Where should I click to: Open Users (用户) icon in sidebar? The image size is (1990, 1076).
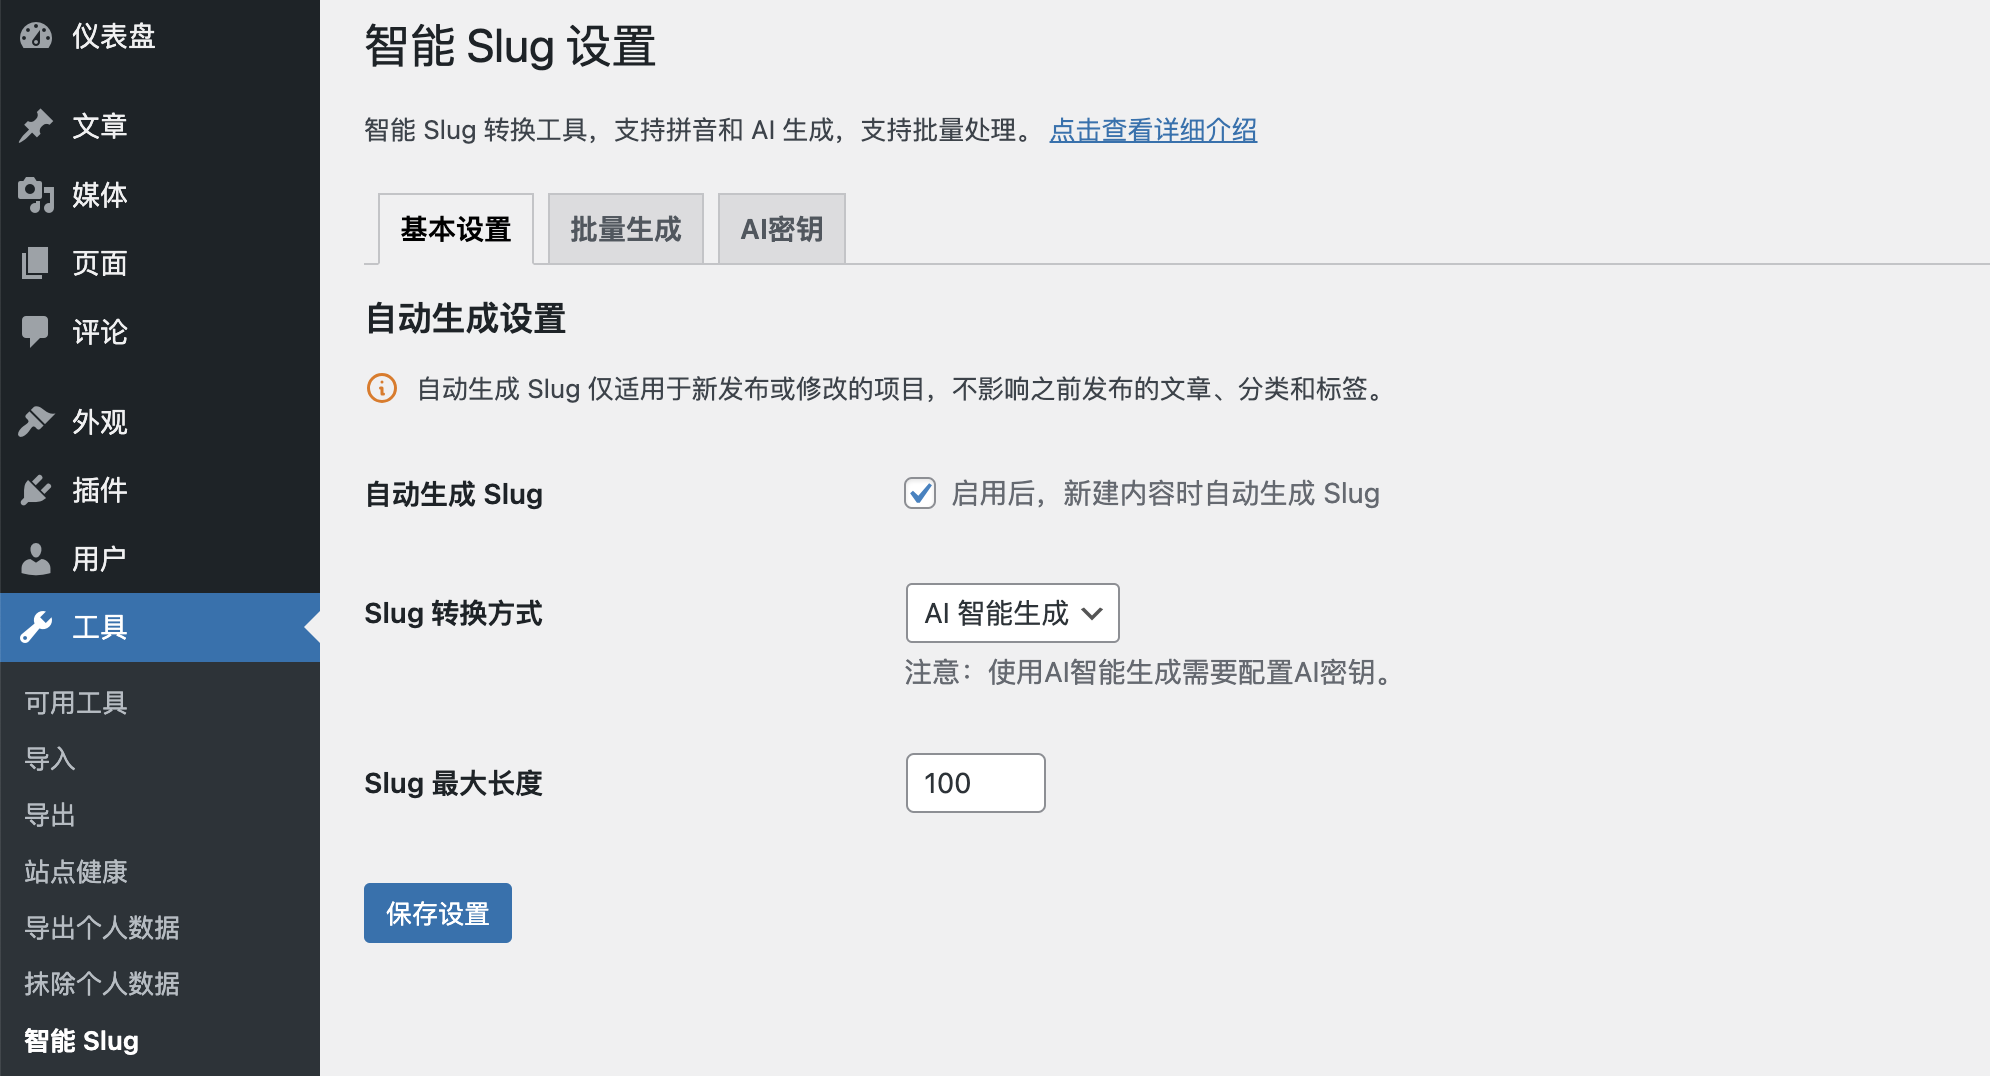point(34,558)
